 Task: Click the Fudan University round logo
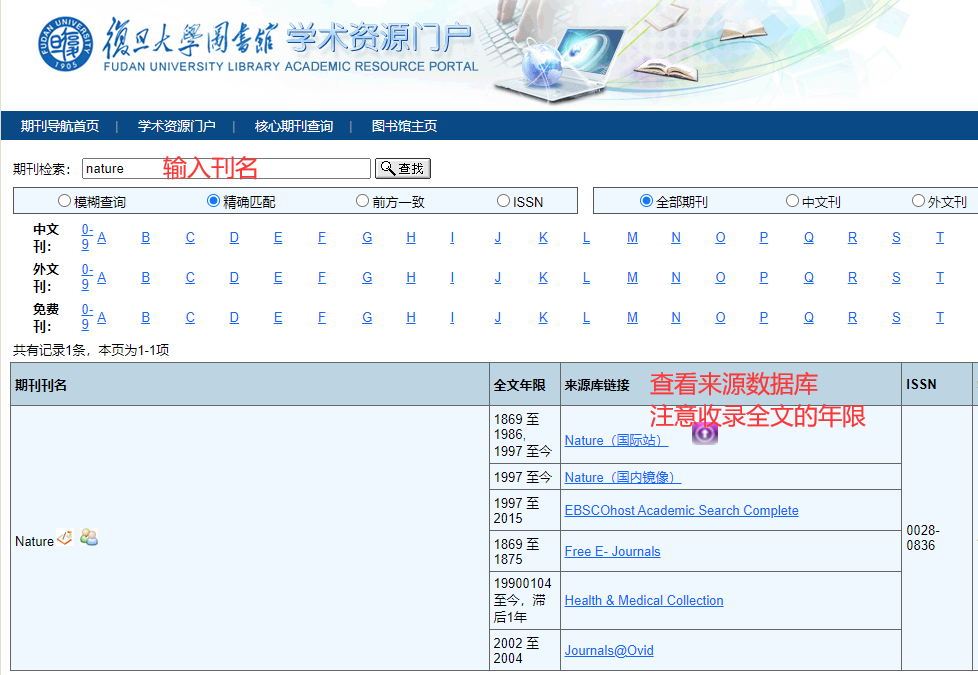[67, 44]
